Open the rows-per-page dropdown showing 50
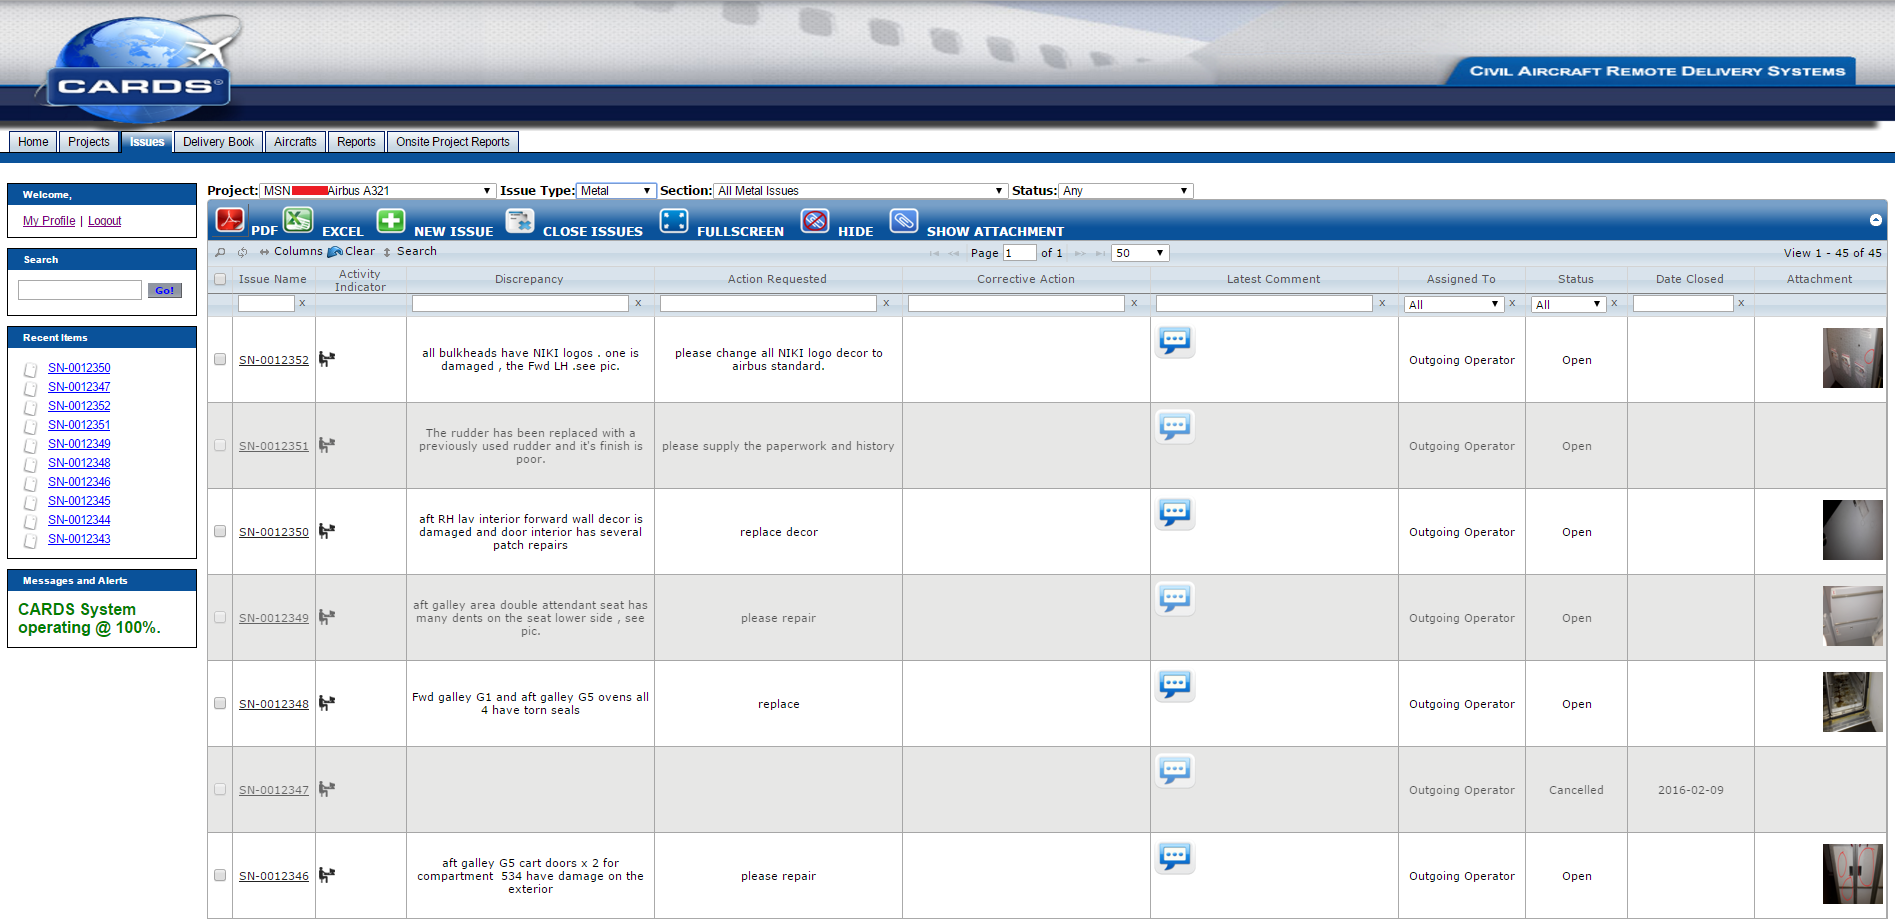Viewport: 1895px width, 919px height. click(x=1139, y=254)
